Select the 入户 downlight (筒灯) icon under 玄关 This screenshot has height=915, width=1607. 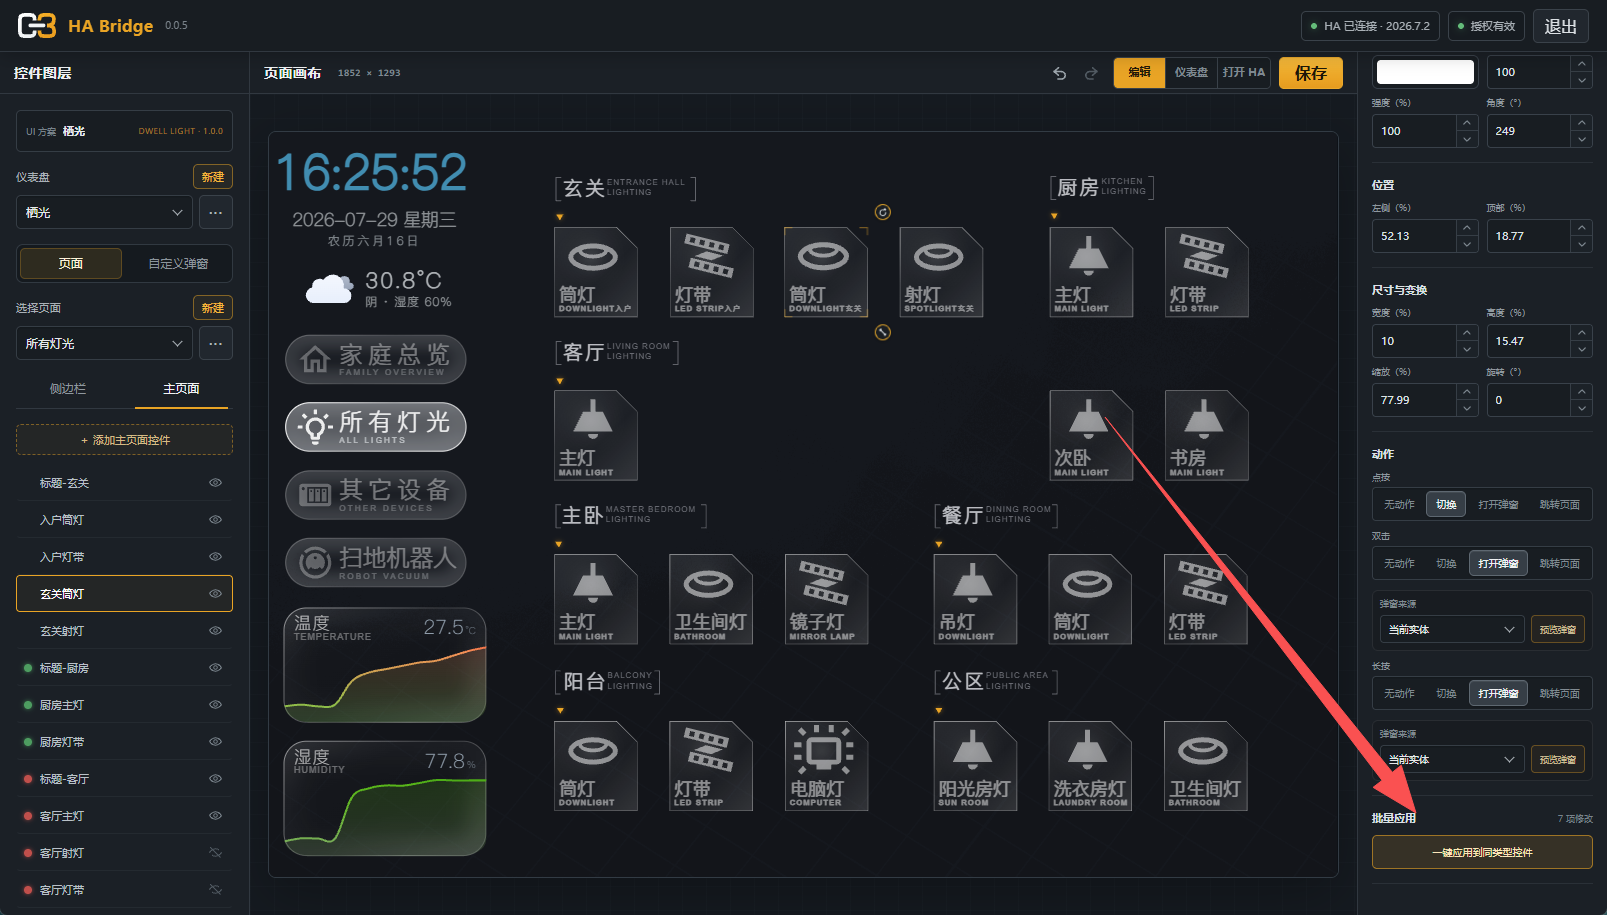[x=596, y=272]
